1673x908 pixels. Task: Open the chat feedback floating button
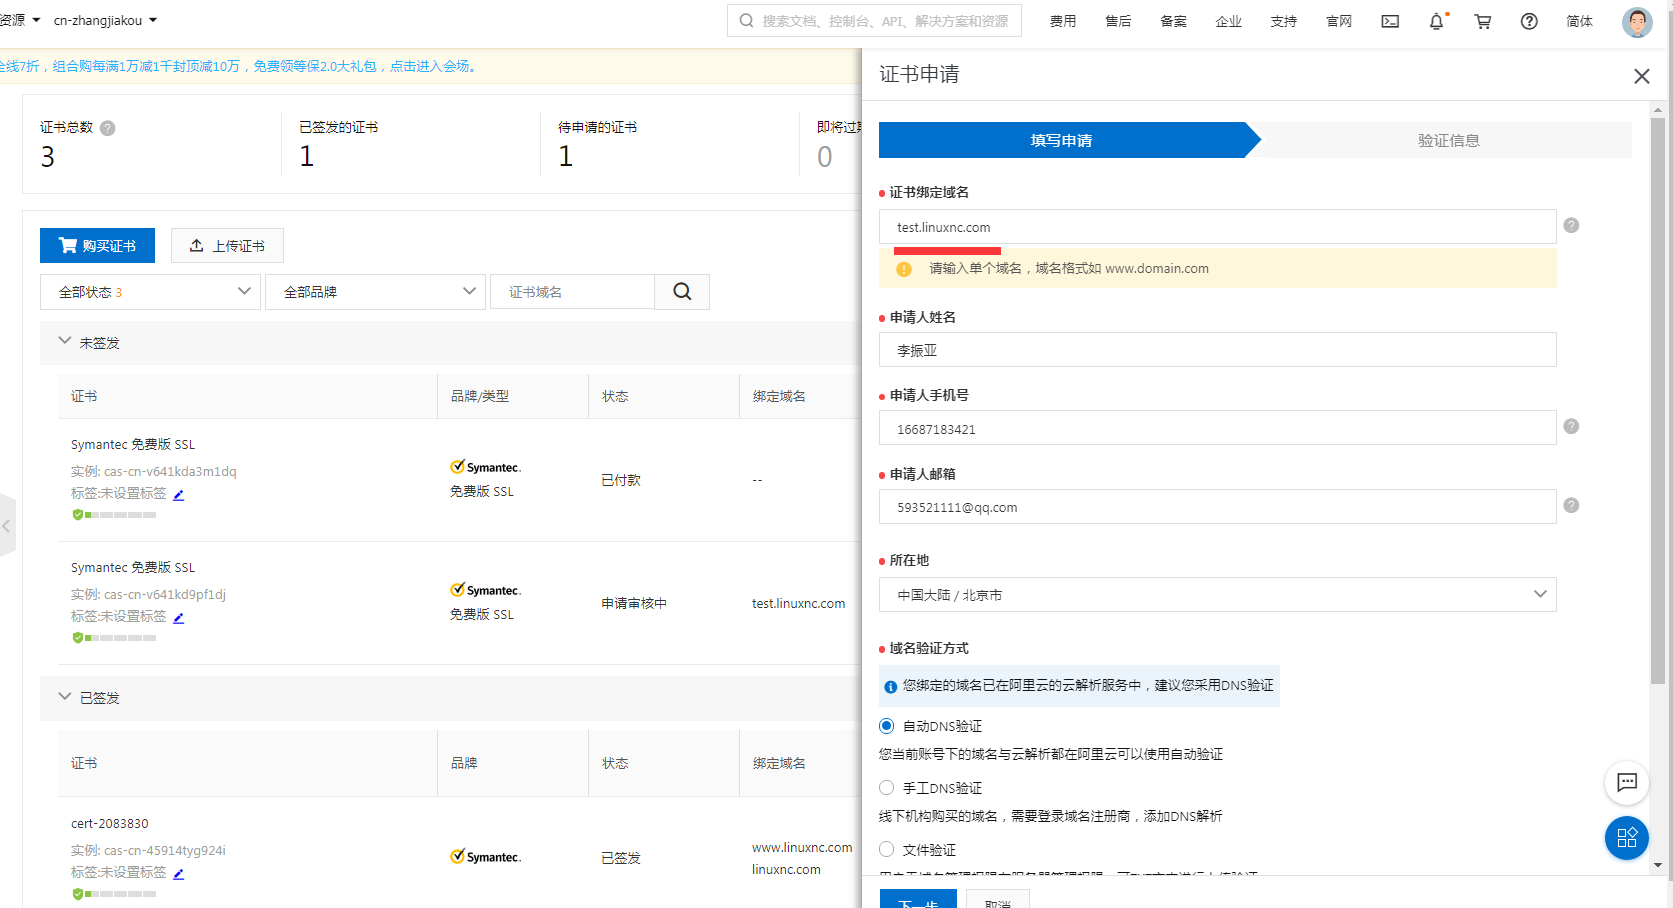tap(1627, 783)
